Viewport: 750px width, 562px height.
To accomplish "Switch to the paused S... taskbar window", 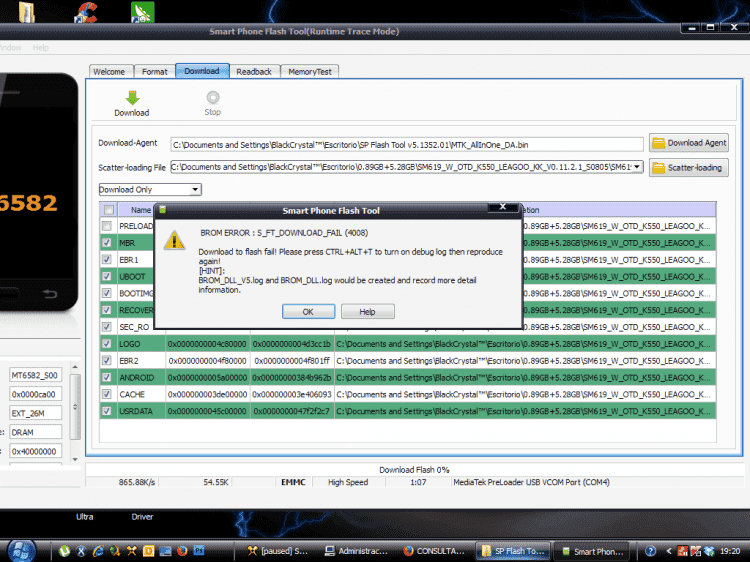I will (x=277, y=551).
